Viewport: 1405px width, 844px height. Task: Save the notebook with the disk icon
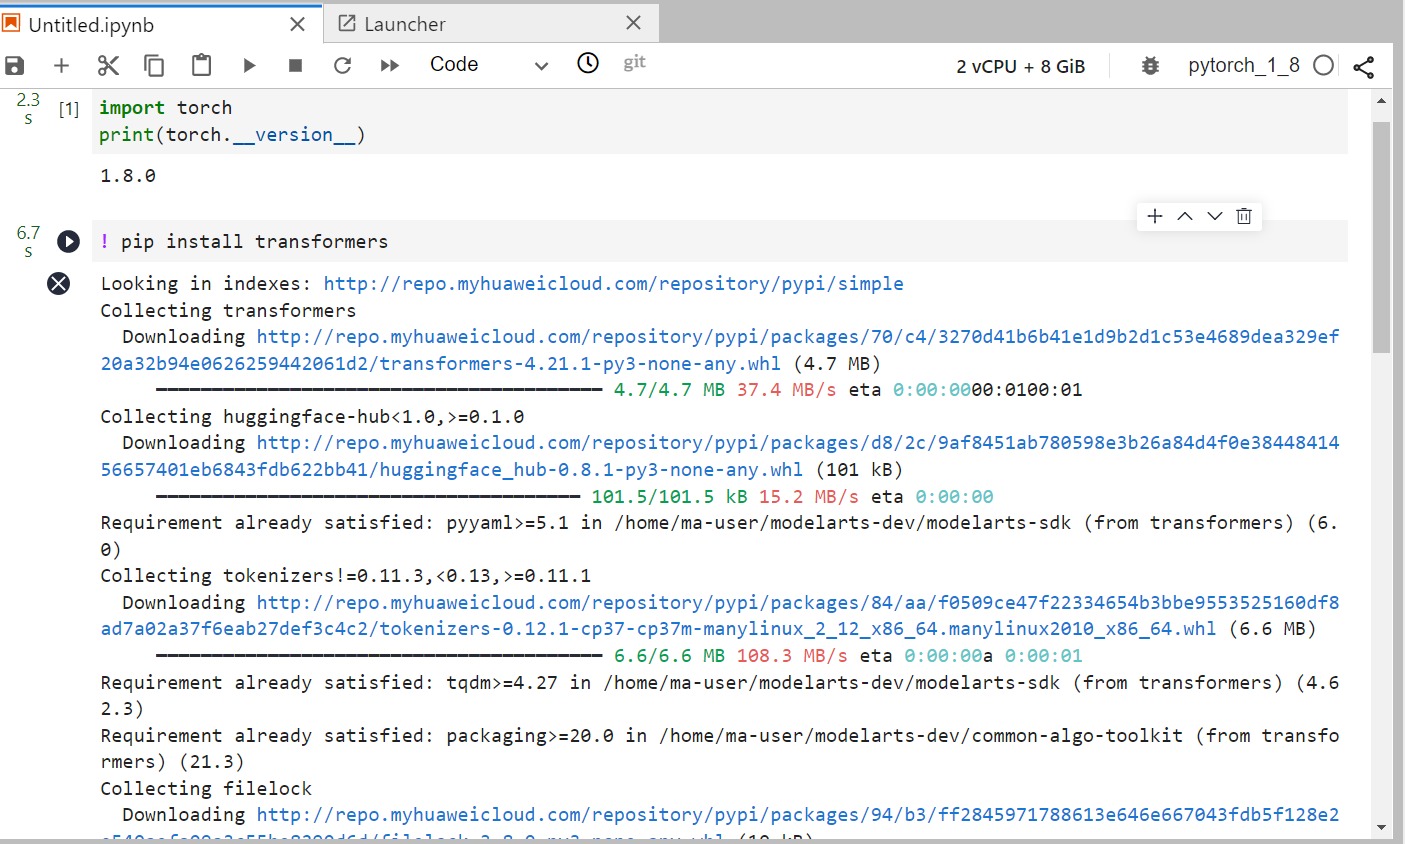coord(14,66)
